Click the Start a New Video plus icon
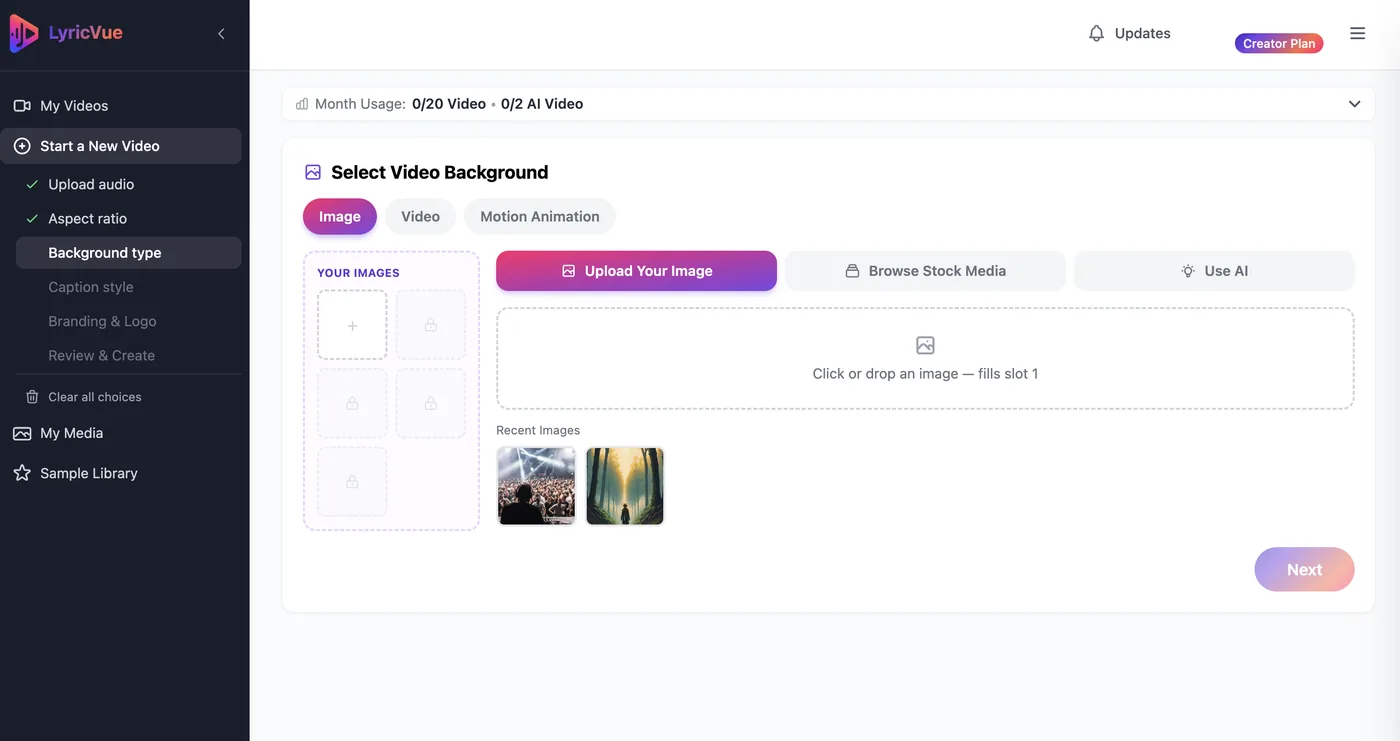This screenshot has height=741, width=1400. pos(22,146)
